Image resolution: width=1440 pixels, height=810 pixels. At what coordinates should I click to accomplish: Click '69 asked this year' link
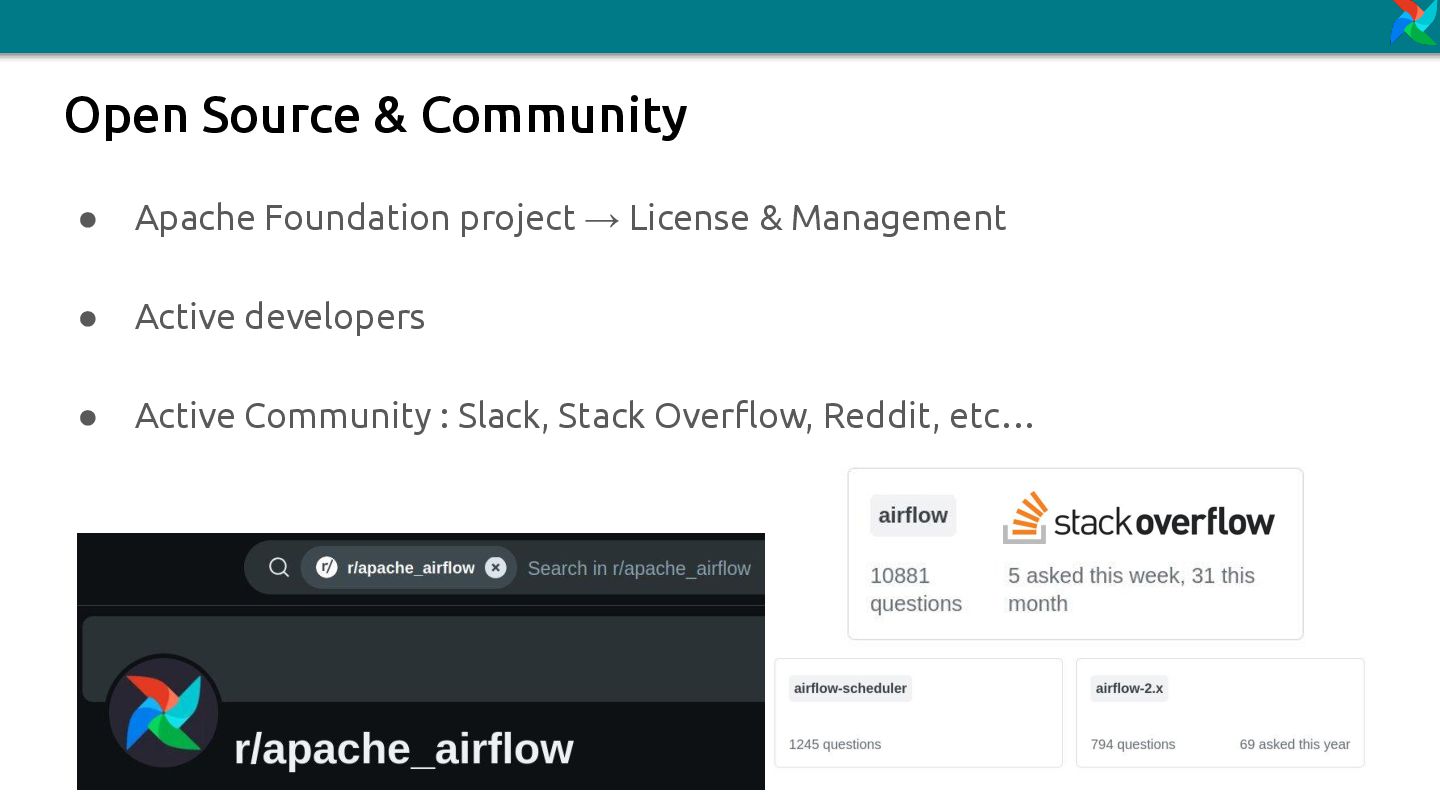[x=1295, y=744]
